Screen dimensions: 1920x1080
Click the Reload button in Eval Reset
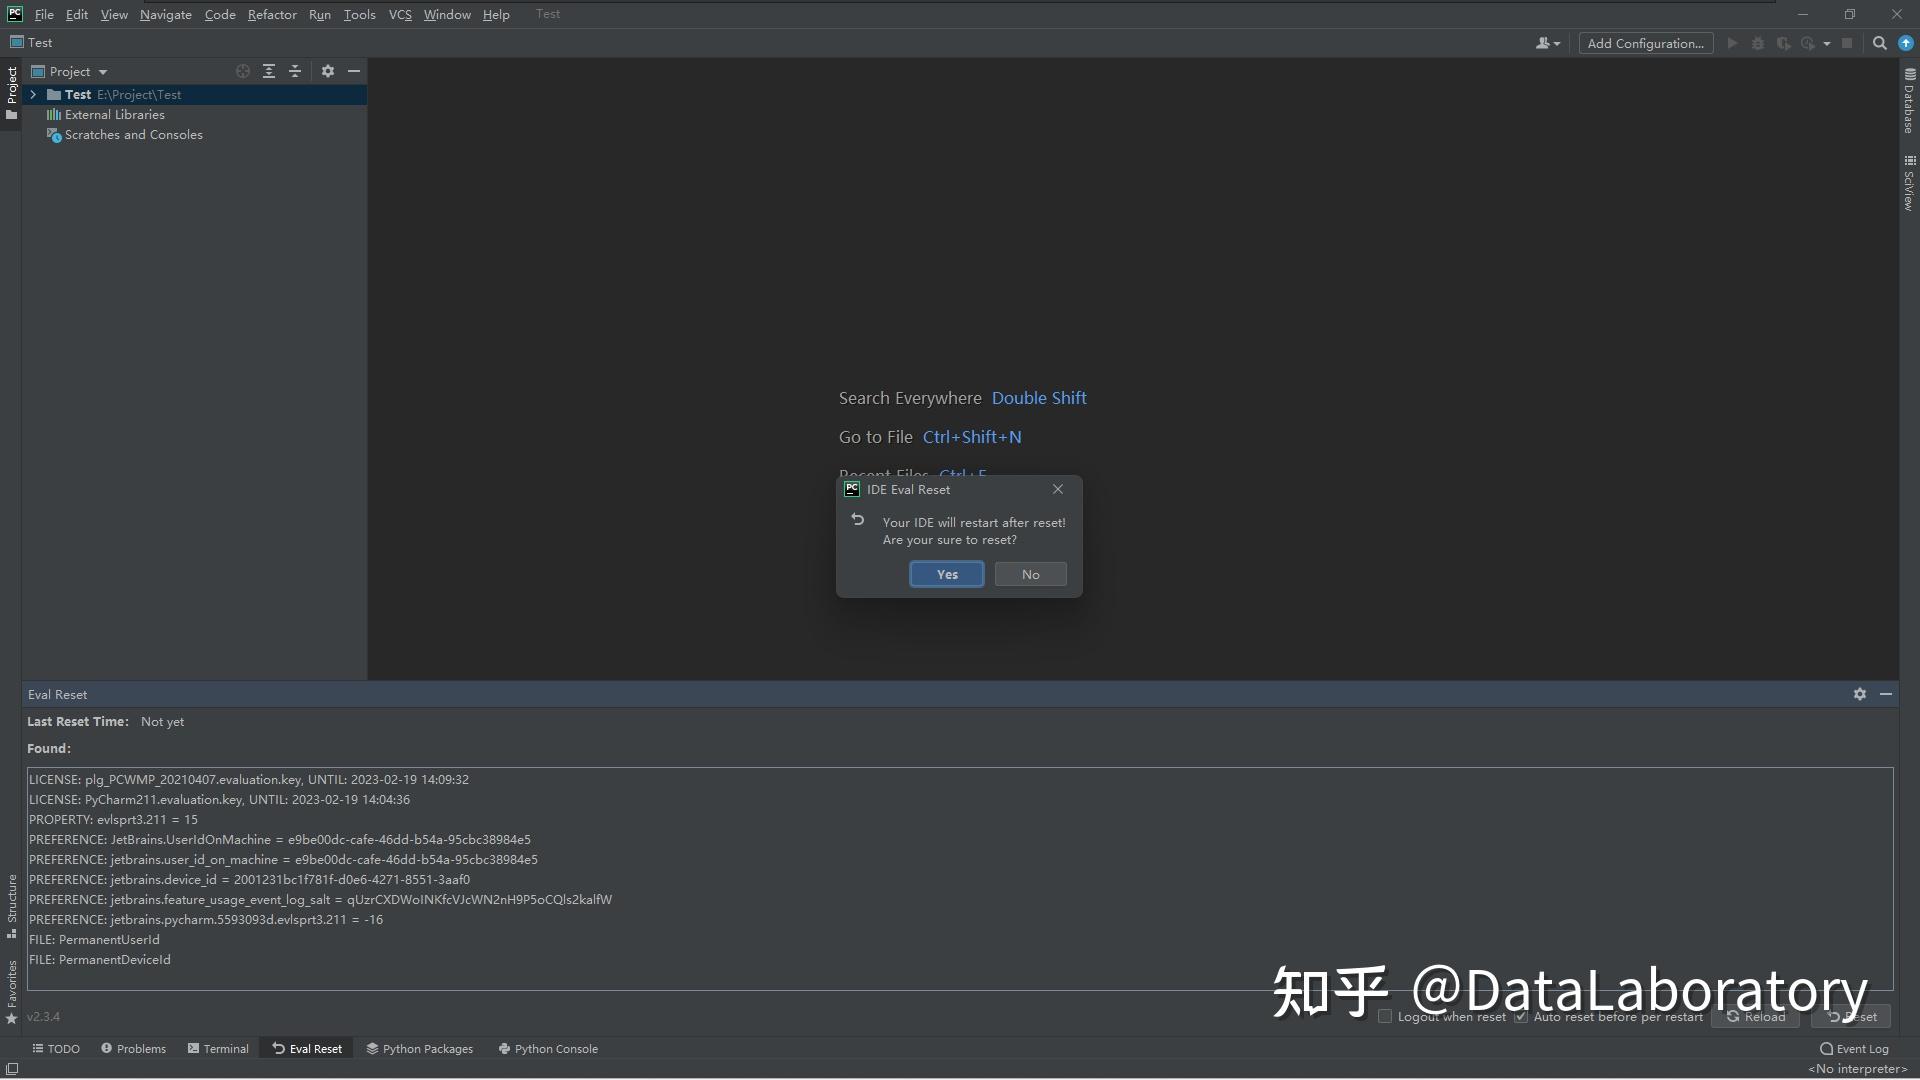(1755, 1016)
